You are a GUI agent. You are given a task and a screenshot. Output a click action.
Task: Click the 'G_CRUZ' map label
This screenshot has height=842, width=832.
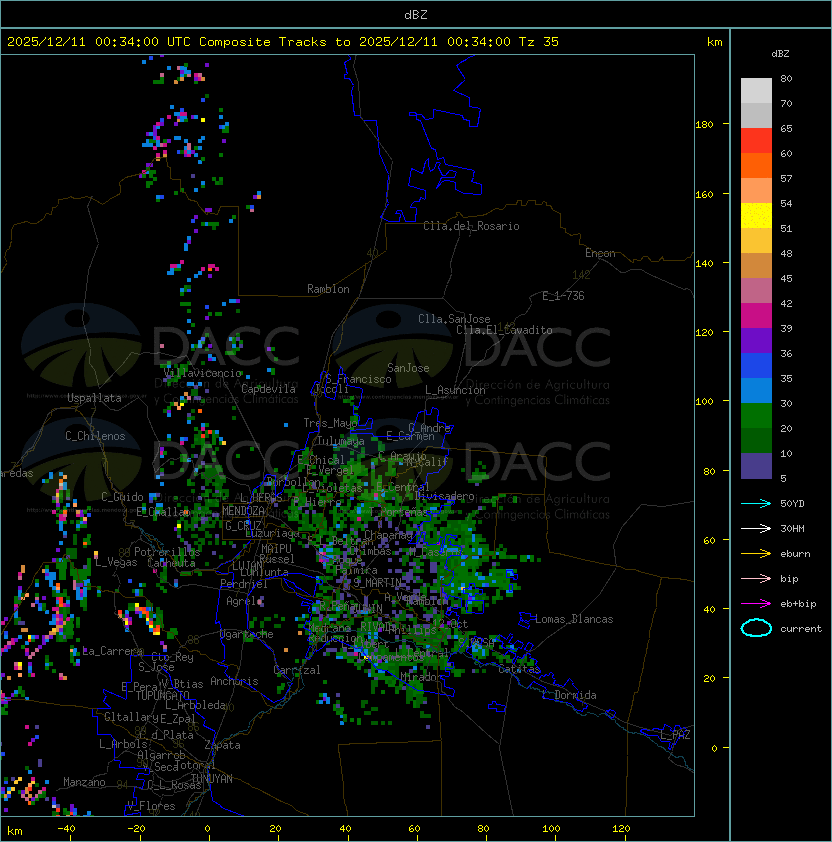pyautogui.click(x=243, y=526)
